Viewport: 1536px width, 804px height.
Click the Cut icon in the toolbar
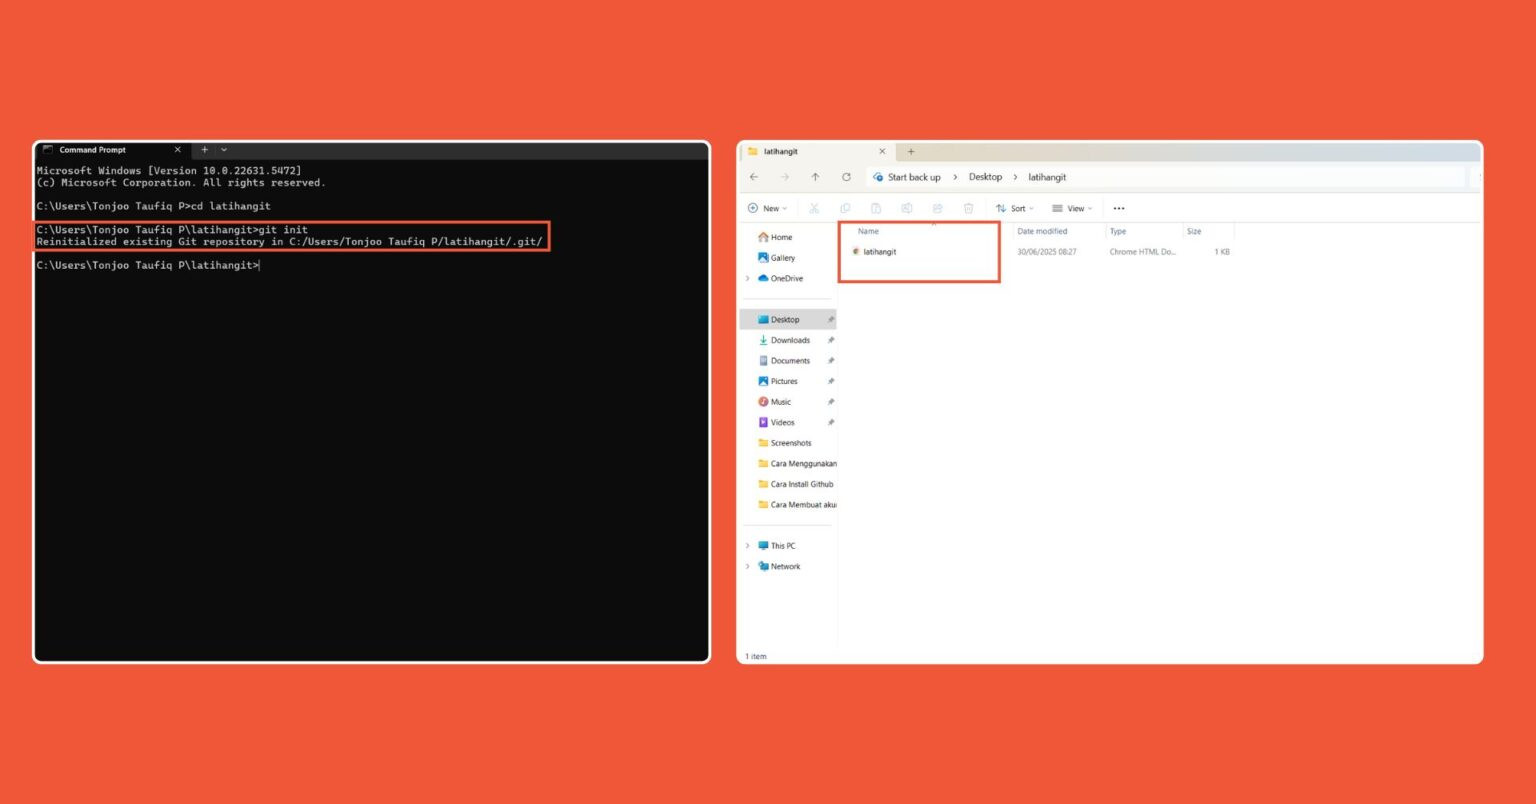(813, 208)
